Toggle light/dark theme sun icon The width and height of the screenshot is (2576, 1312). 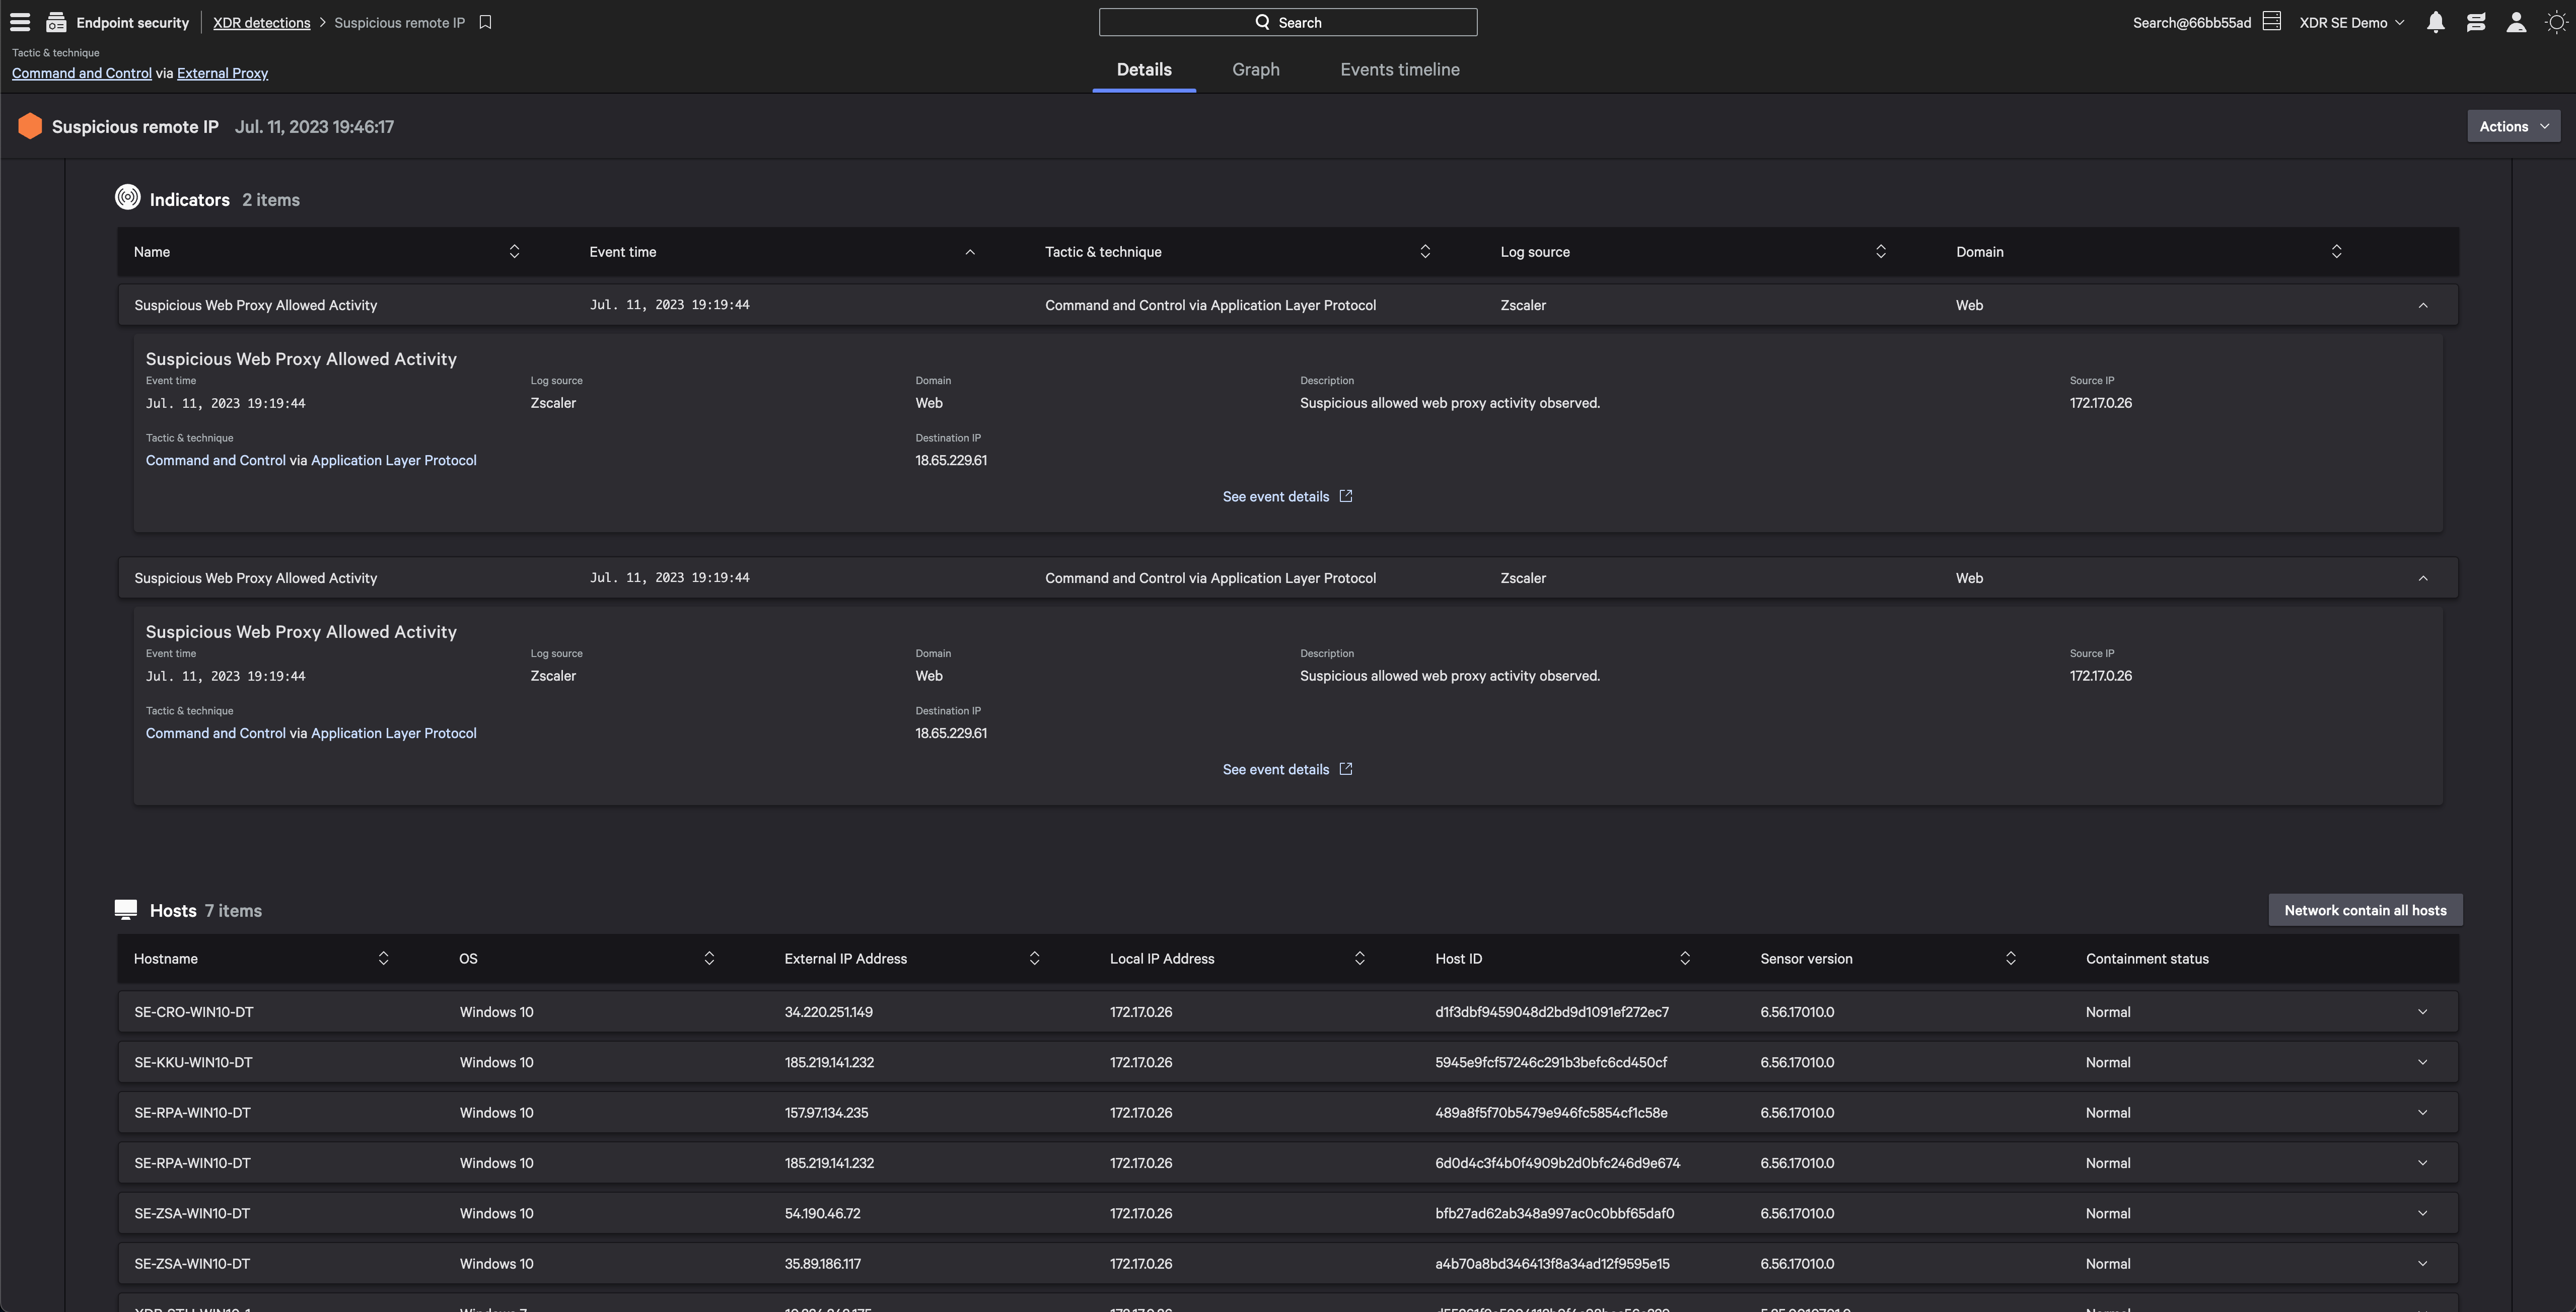coord(2556,22)
